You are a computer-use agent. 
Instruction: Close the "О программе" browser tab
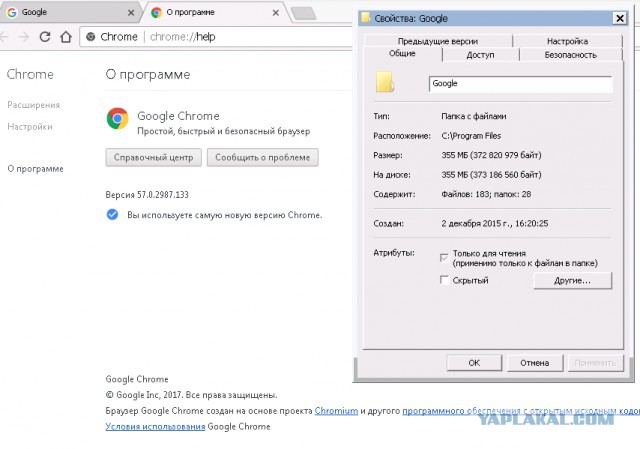pos(276,13)
